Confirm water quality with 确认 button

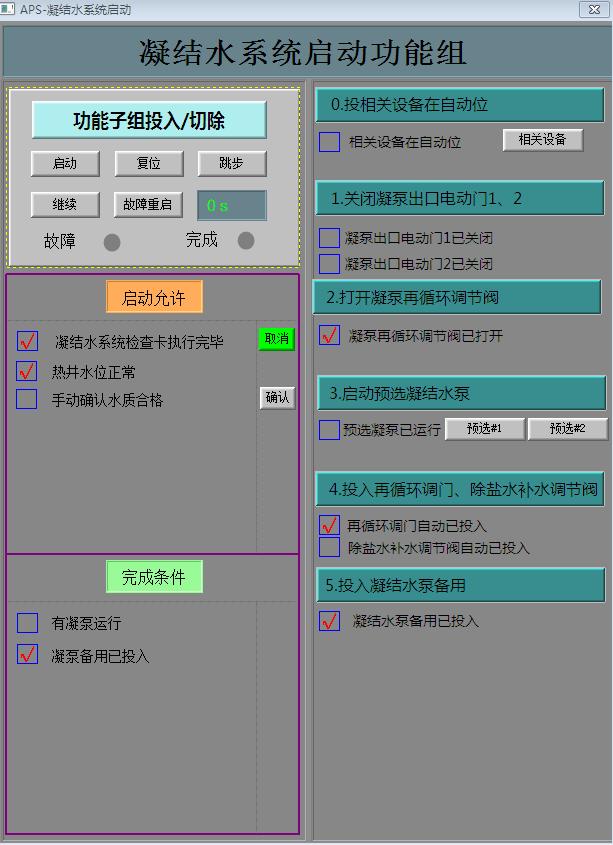pos(277,398)
